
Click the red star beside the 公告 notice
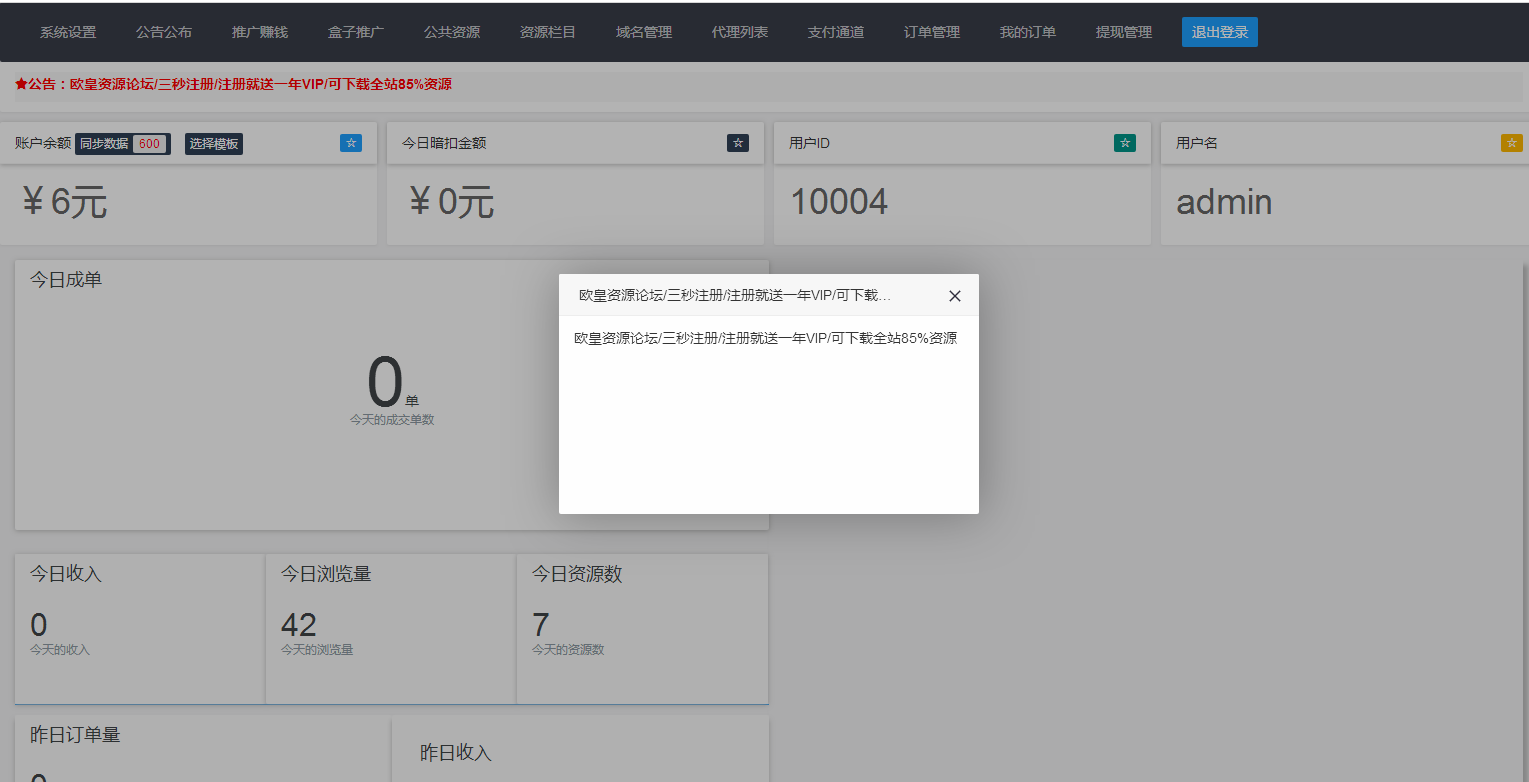pos(21,84)
